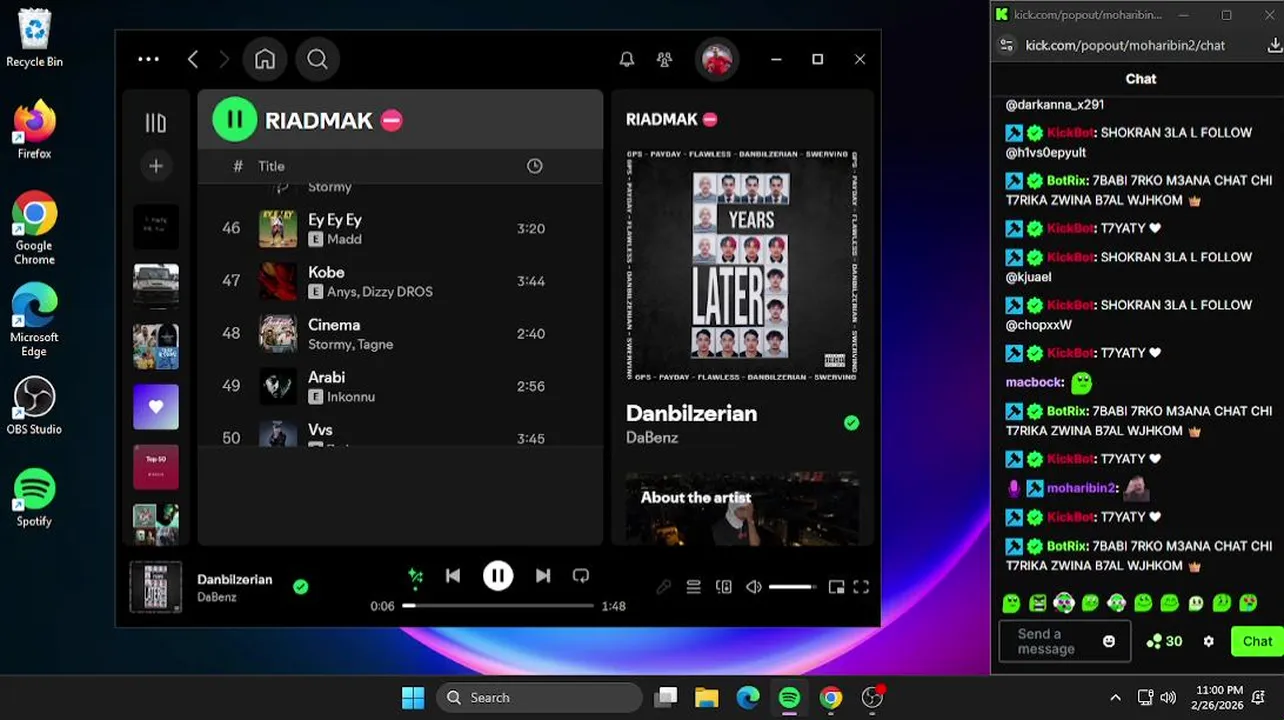Open the play queue
The image size is (1284, 720).
[693, 587]
